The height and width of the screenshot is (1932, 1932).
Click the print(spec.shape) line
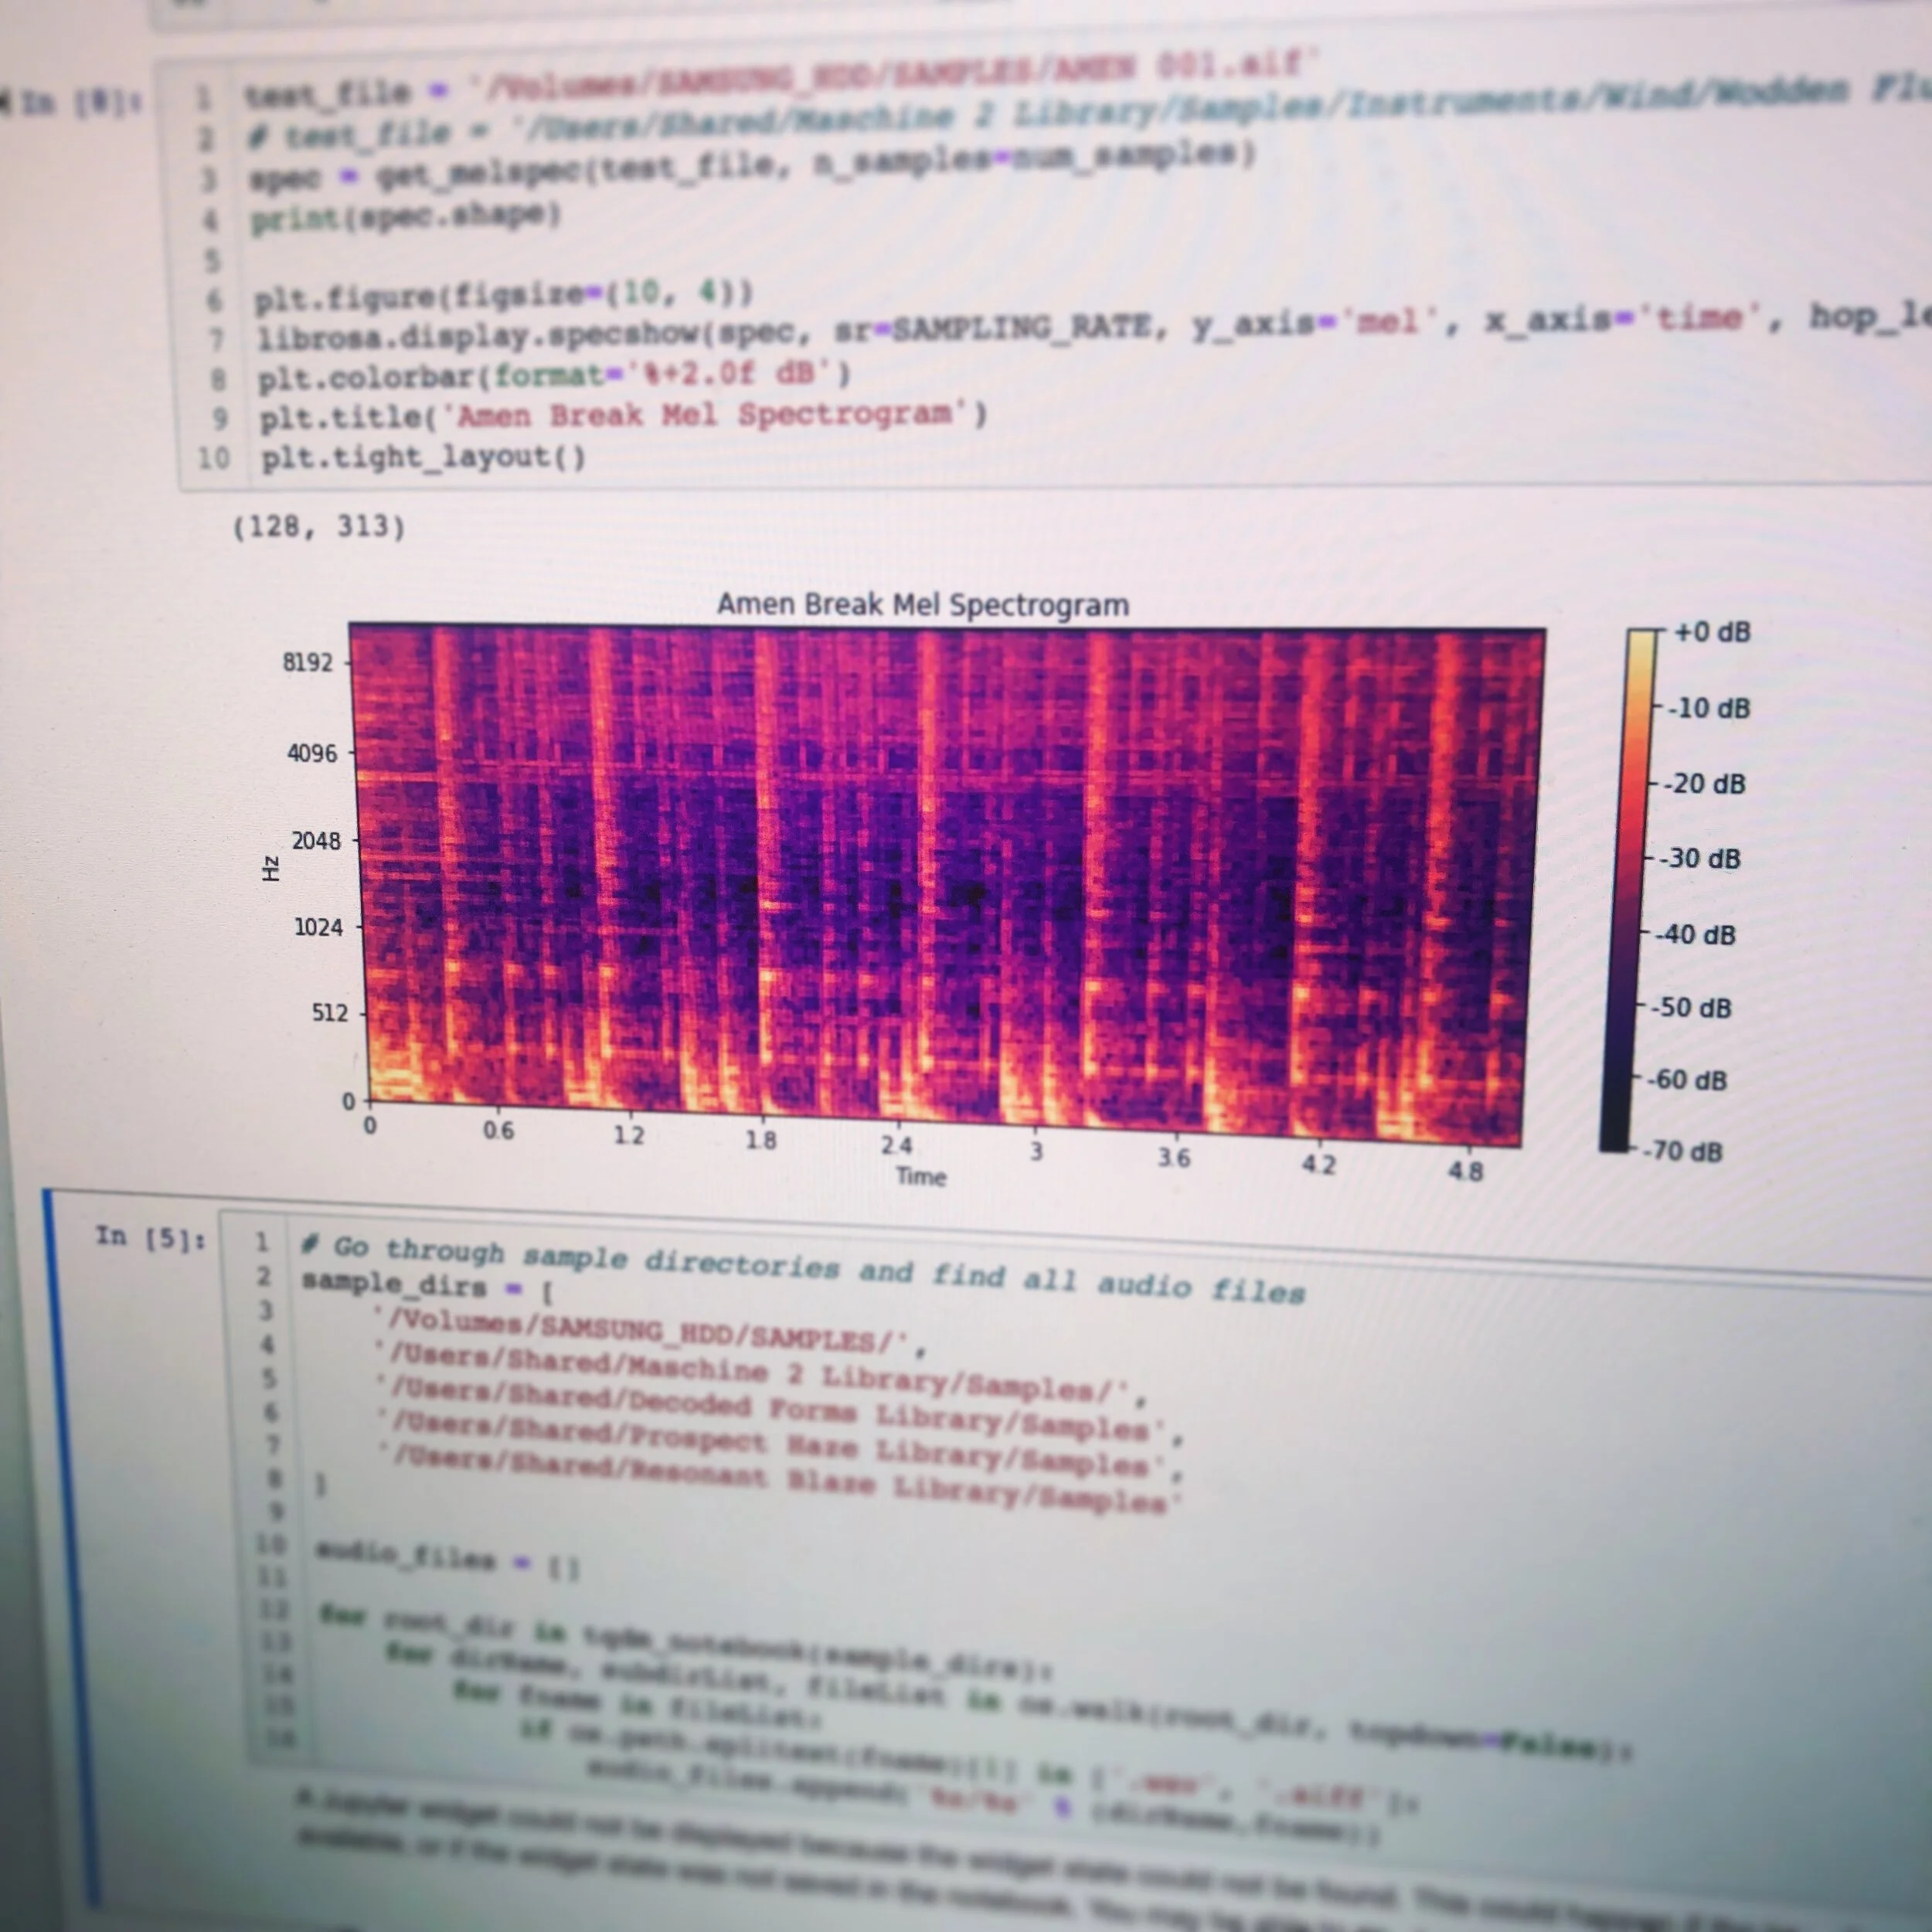(405, 216)
